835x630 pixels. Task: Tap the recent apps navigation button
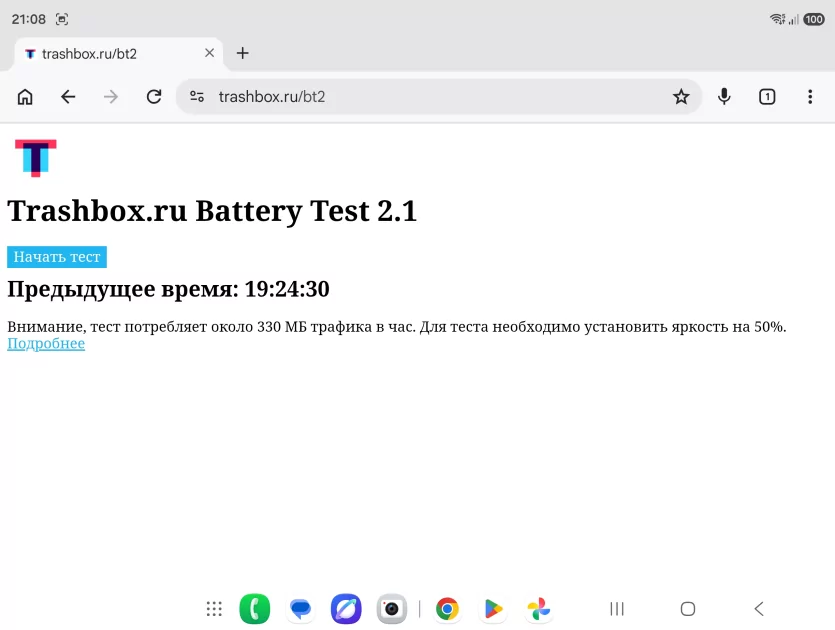[617, 609]
